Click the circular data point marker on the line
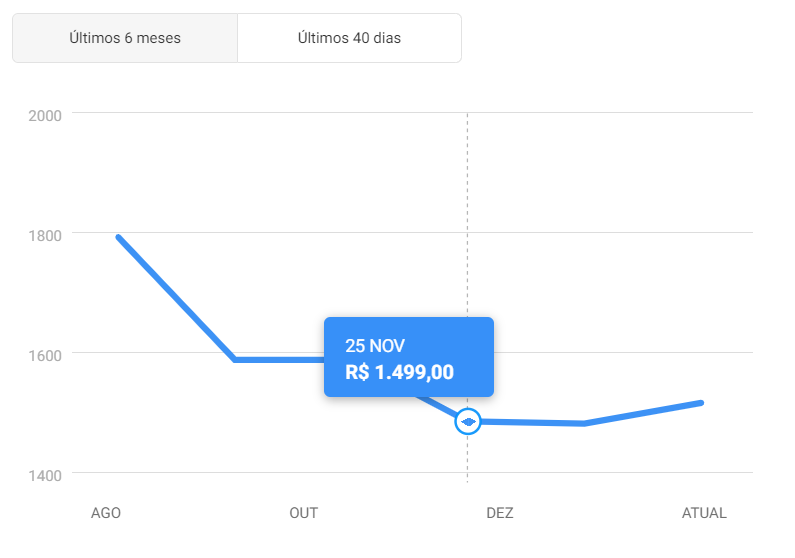Viewport: 795px width, 558px height. tap(467, 422)
